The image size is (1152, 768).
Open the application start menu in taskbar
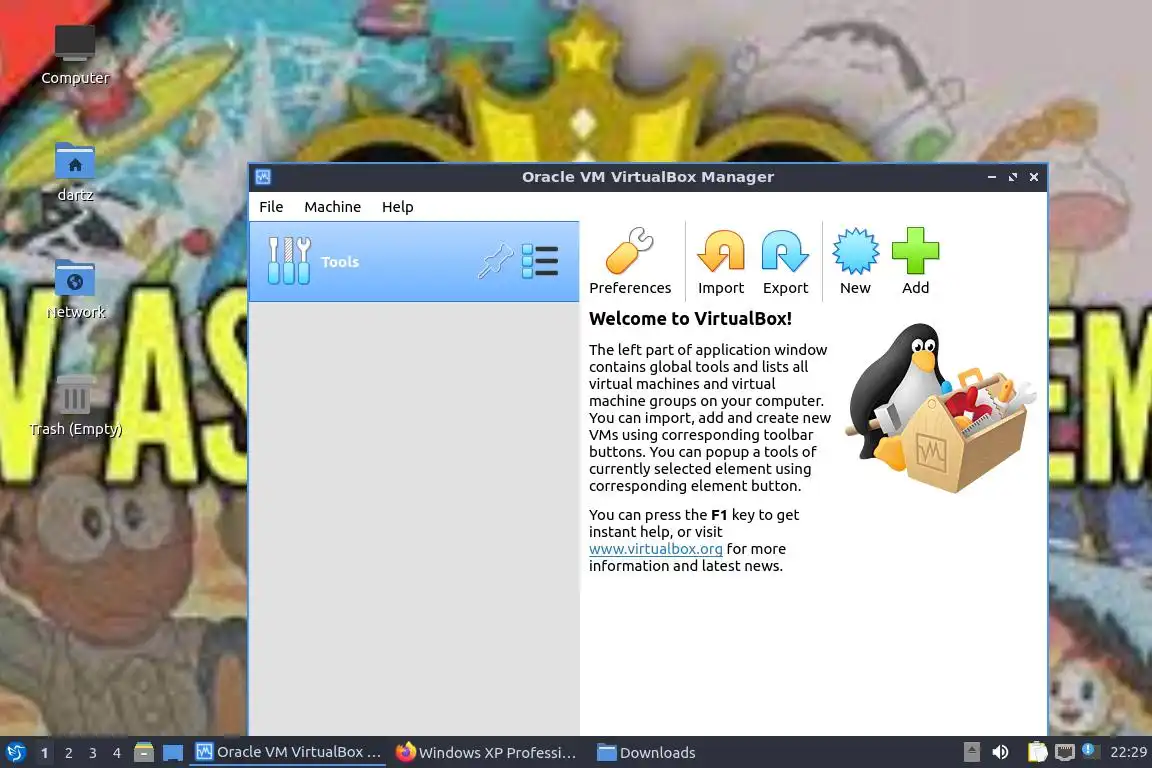15,752
